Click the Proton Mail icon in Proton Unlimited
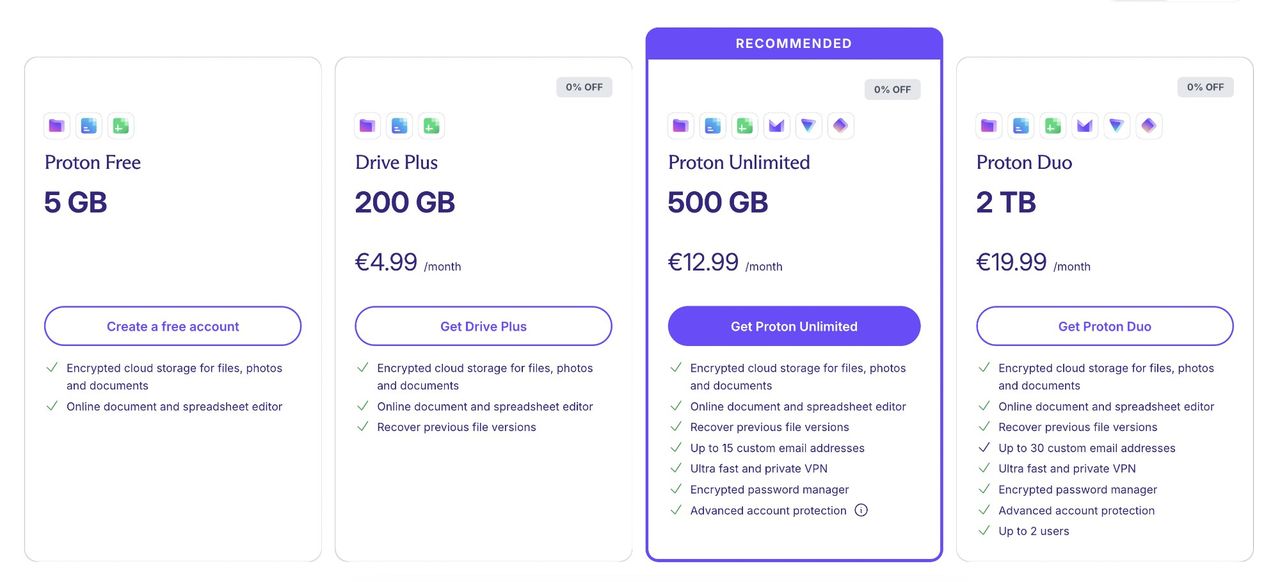Viewport: 1280px width, 582px height. (x=776, y=126)
